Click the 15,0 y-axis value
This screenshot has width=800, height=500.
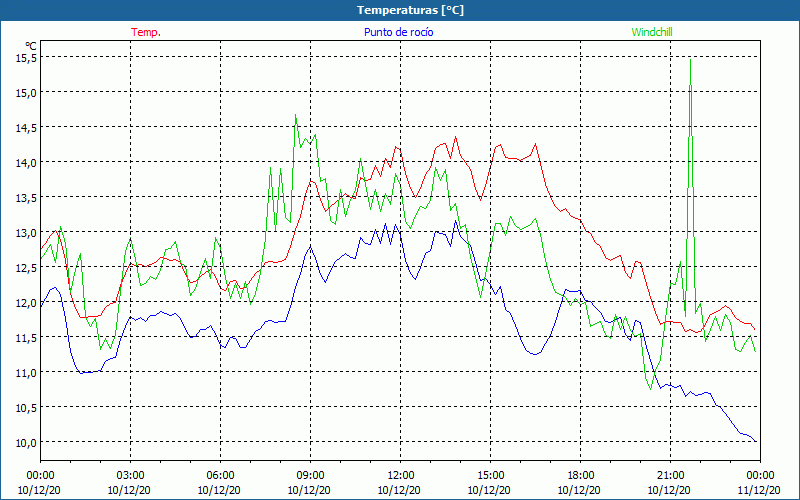point(26,93)
